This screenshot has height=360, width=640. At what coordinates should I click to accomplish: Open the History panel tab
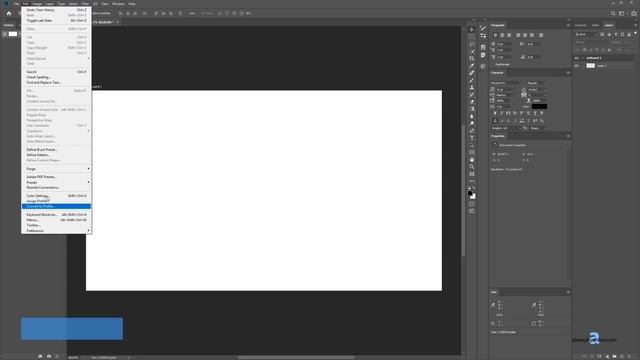tap(9, 25)
